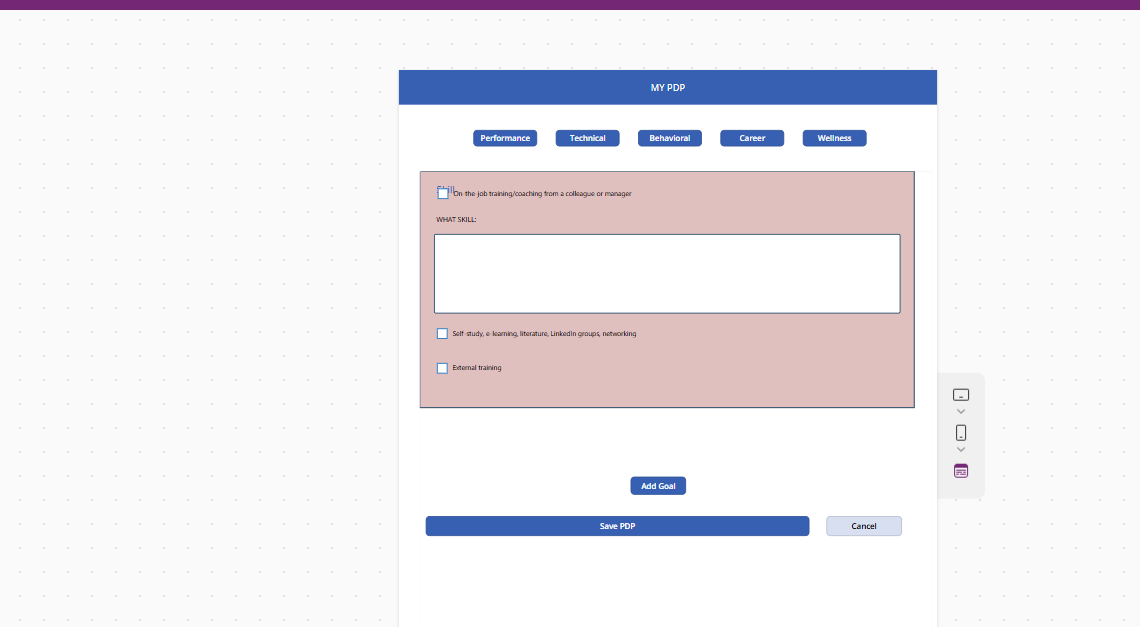Select the MY PDP header bar
The width and height of the screenshot is (1140, 627).
click(x=667, y=88)
